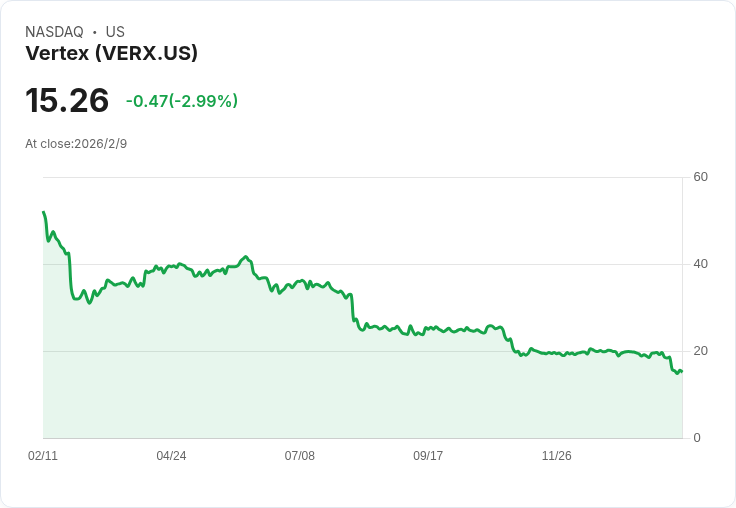Click the chart line's starting peak near 02/11
This screenshot has width=736, height=508.
[x=44, y=212]
